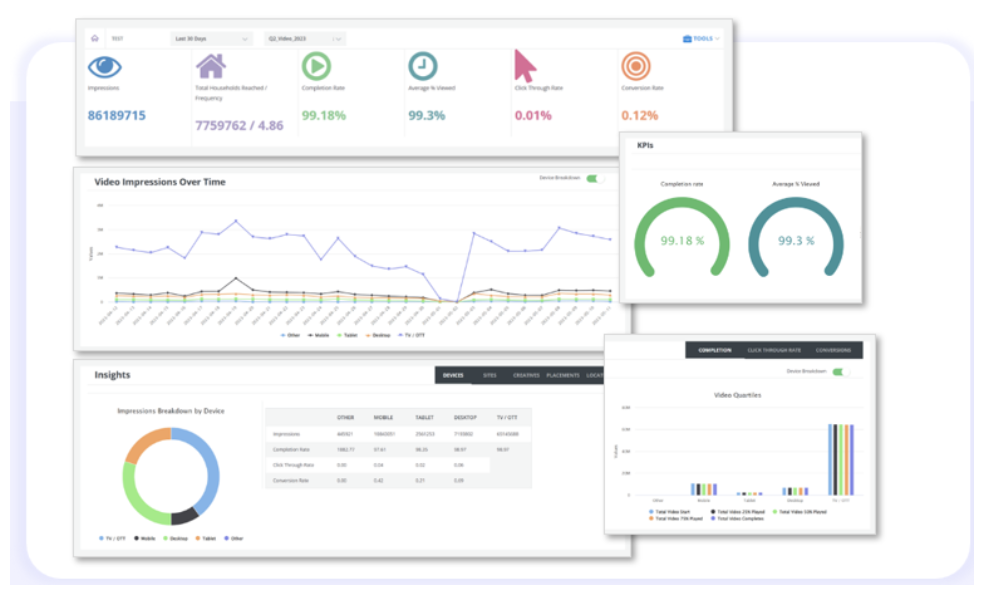The height and width of the screenshot is (600, 994).
Task: Switch to the Sites tab in Insights
Action: coord(488,375)
